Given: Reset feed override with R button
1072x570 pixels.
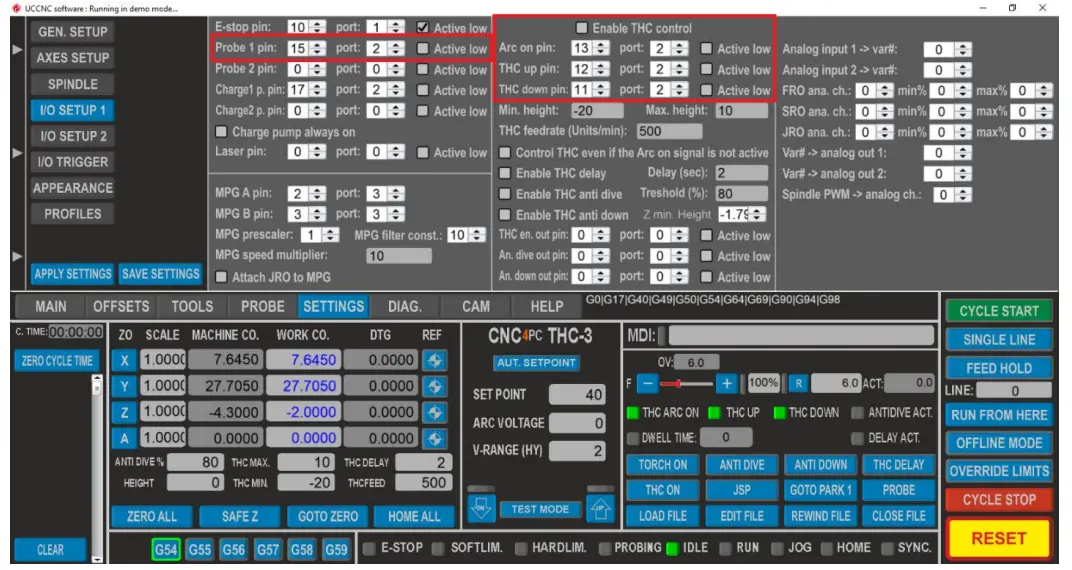Looking at the screenshot, I should [x=798, y=383].
